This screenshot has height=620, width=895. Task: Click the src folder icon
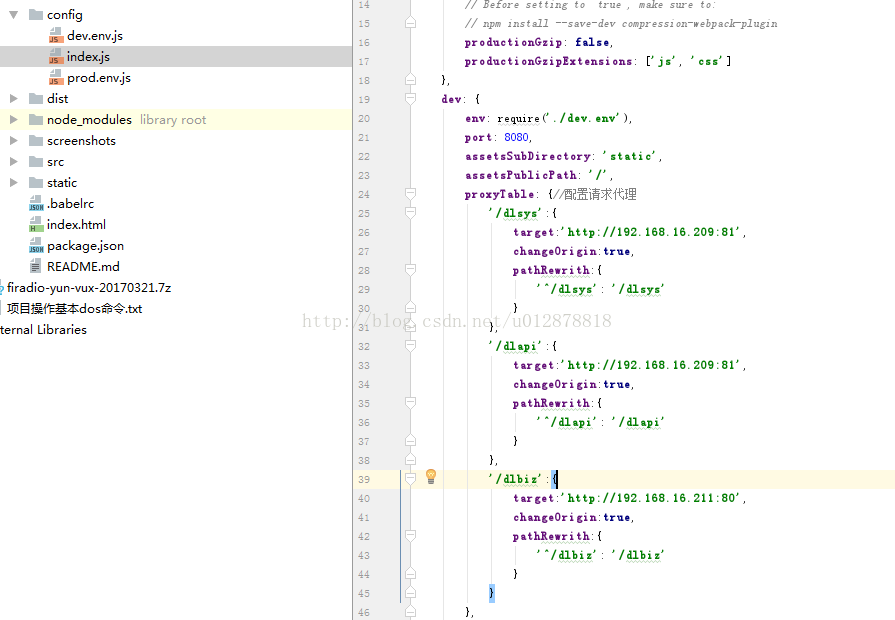36,162
